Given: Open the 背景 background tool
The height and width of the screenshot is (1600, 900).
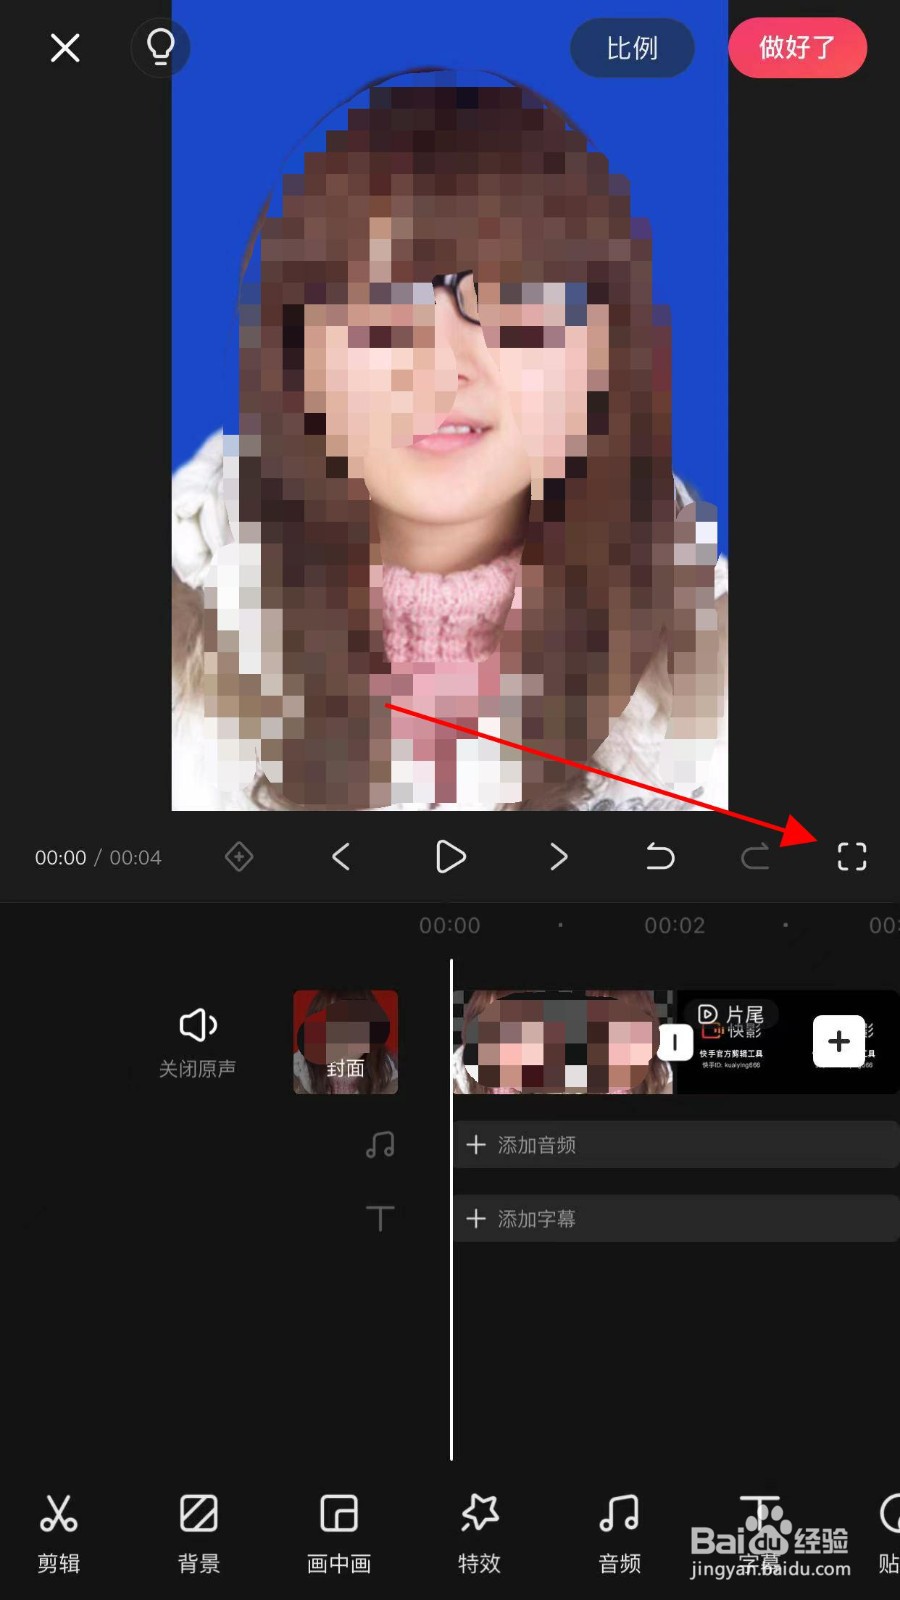Looking at the screenshot, I should point(199,1534).
